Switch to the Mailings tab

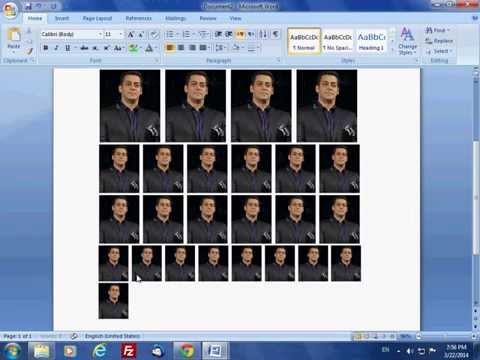click(x=175, y=18)
